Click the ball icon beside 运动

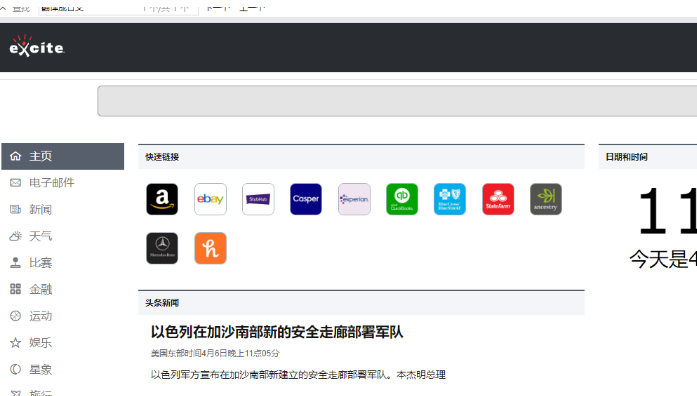click(x=16, y=316)
